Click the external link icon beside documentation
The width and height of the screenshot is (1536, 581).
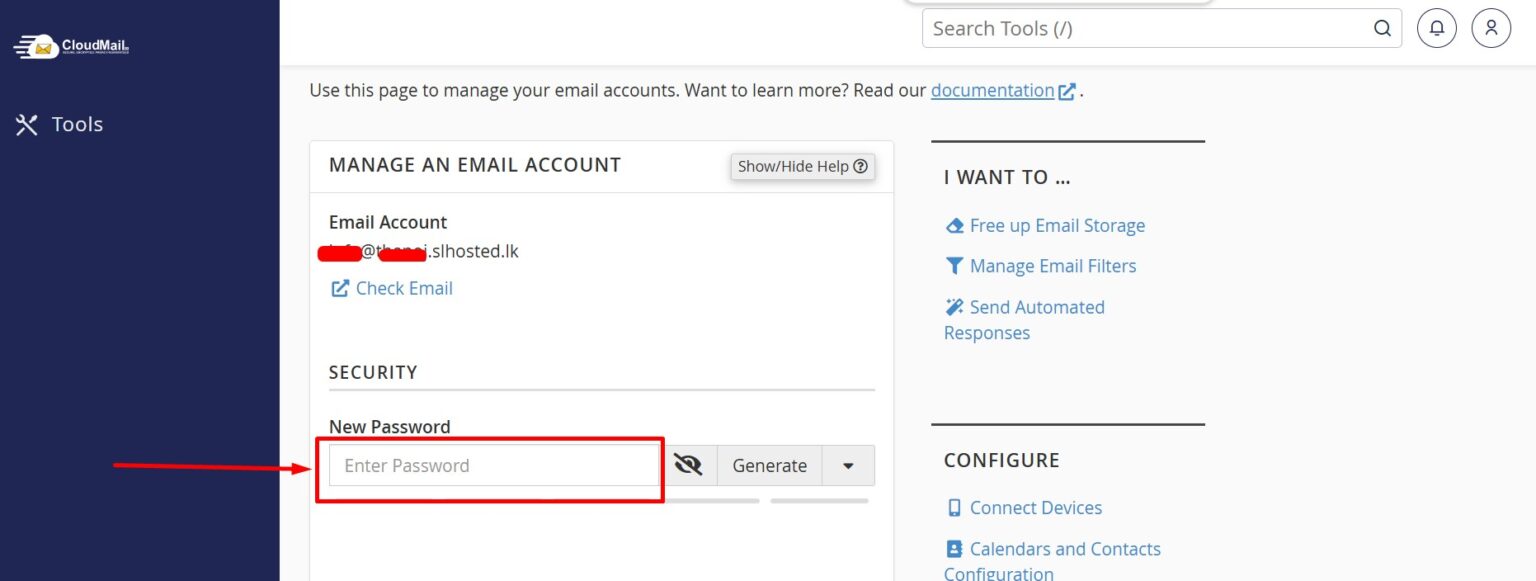point(1067,91)
